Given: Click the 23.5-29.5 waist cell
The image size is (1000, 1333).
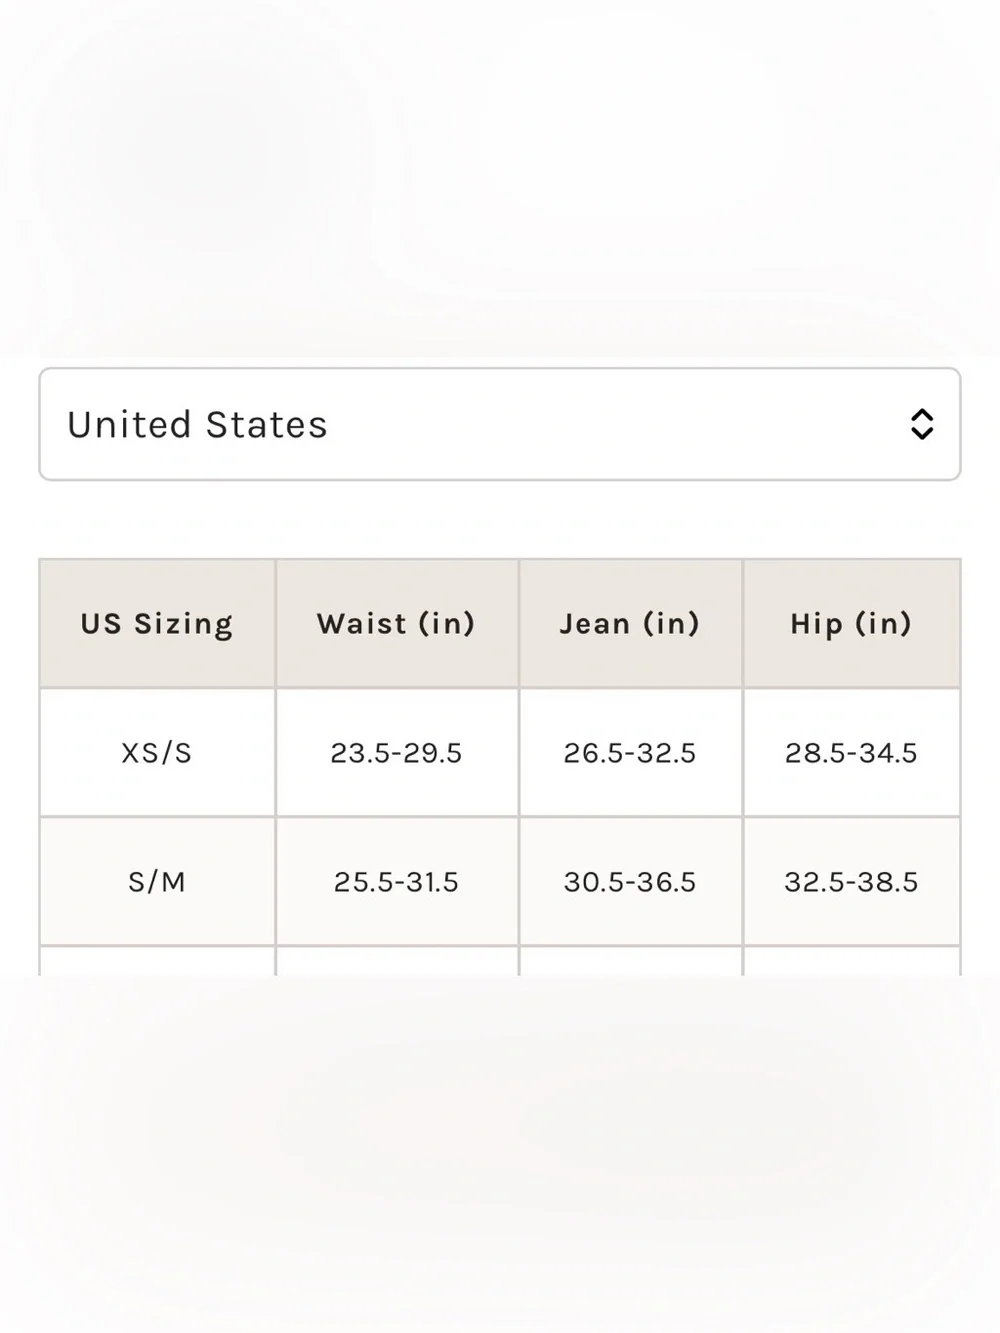Looking at the screenshot, I should click(x=397, y=752).
